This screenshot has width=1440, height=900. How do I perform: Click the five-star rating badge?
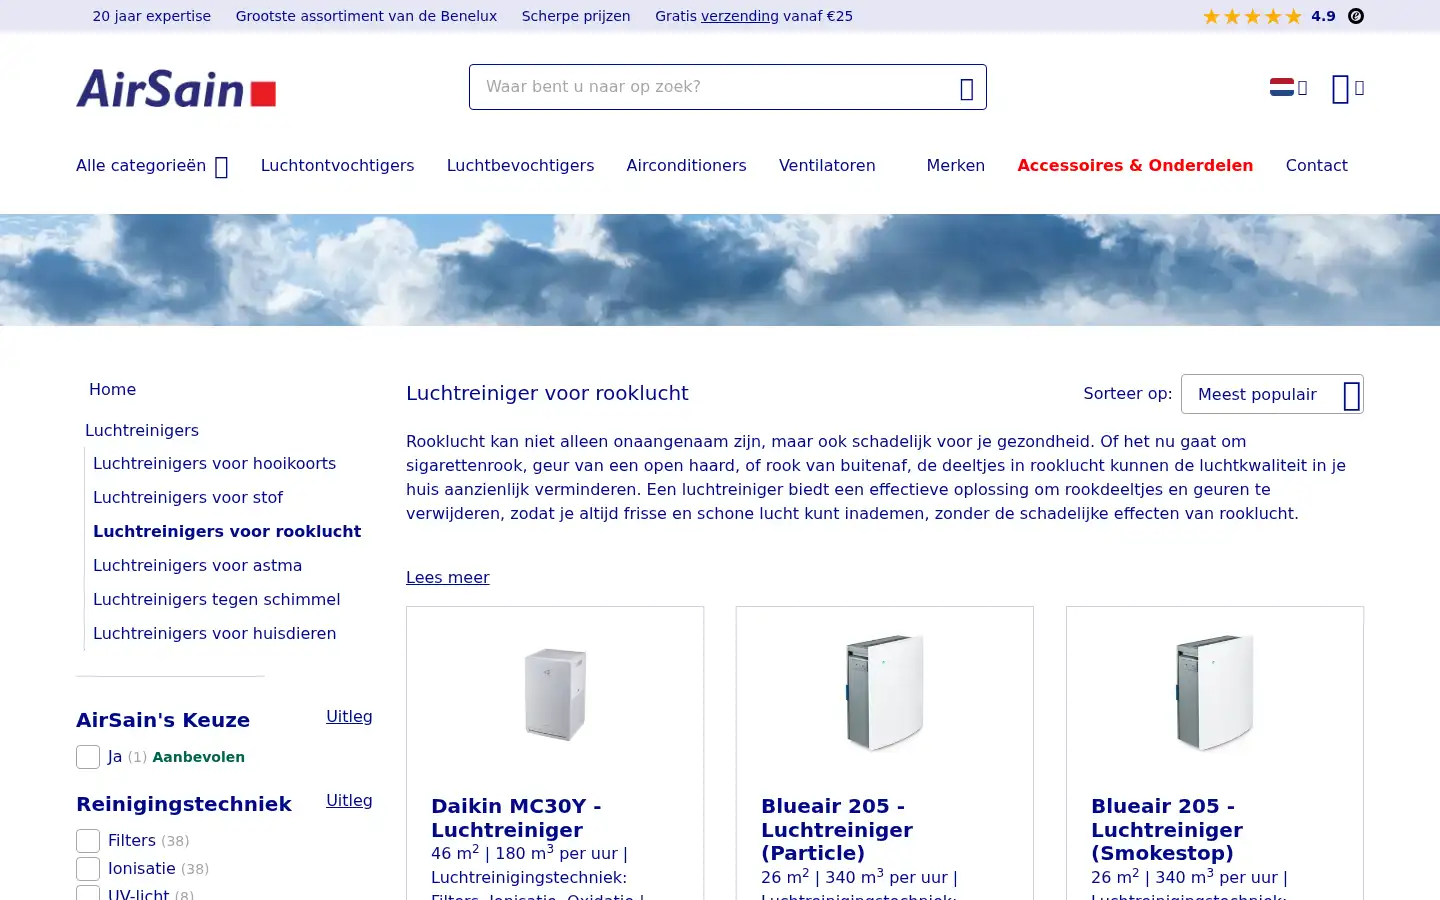click(x=1252, y=16)
